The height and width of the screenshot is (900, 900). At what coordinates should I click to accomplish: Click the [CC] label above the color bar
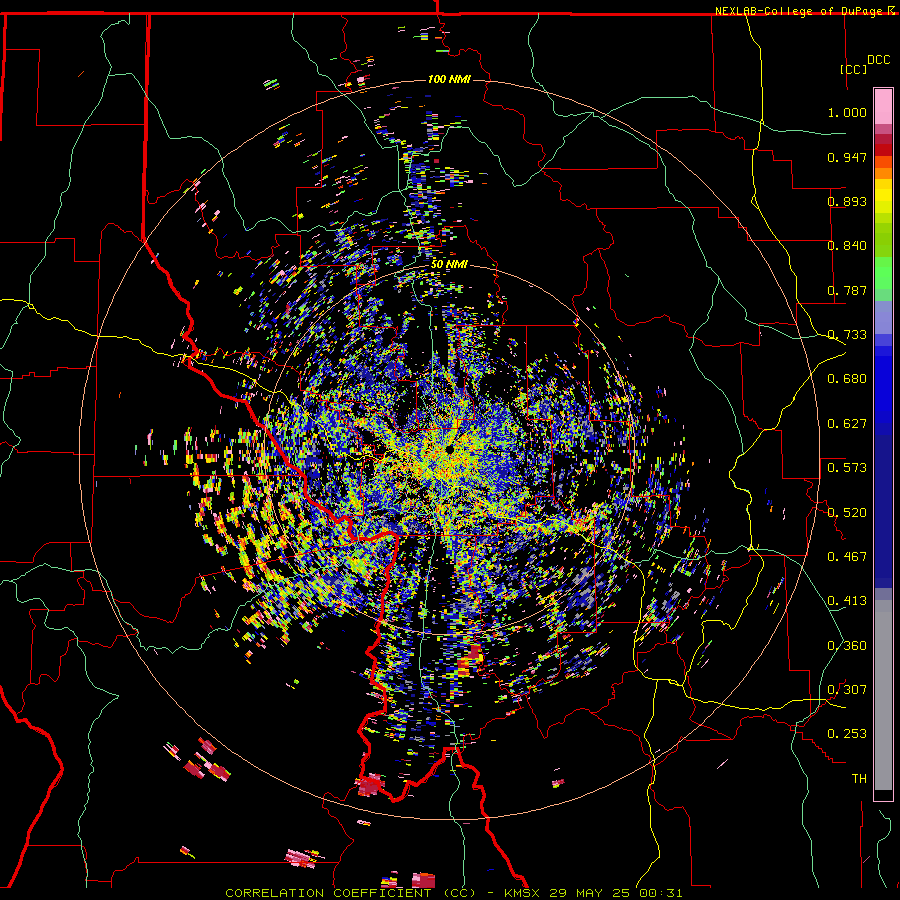click(x=854, y=69)
